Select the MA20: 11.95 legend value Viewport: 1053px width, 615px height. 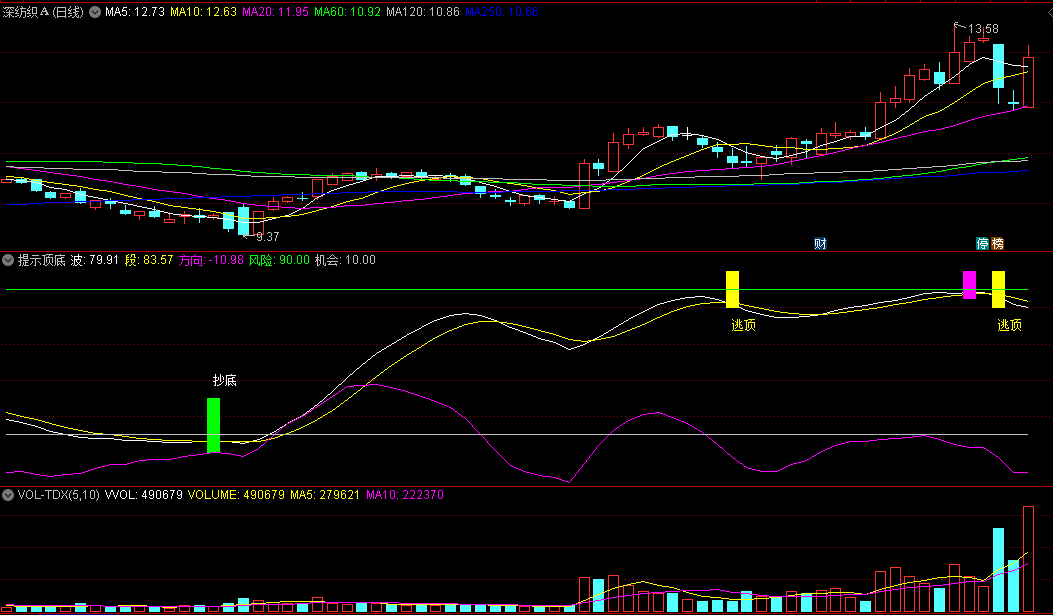[x=275, y=12]
